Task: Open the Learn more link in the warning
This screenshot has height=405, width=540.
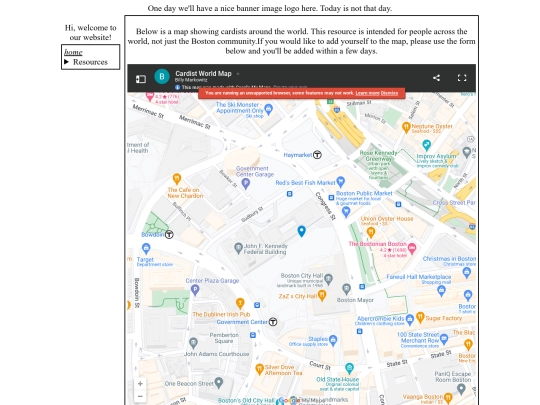Action: pyautogui.click(x=367, y=93)
